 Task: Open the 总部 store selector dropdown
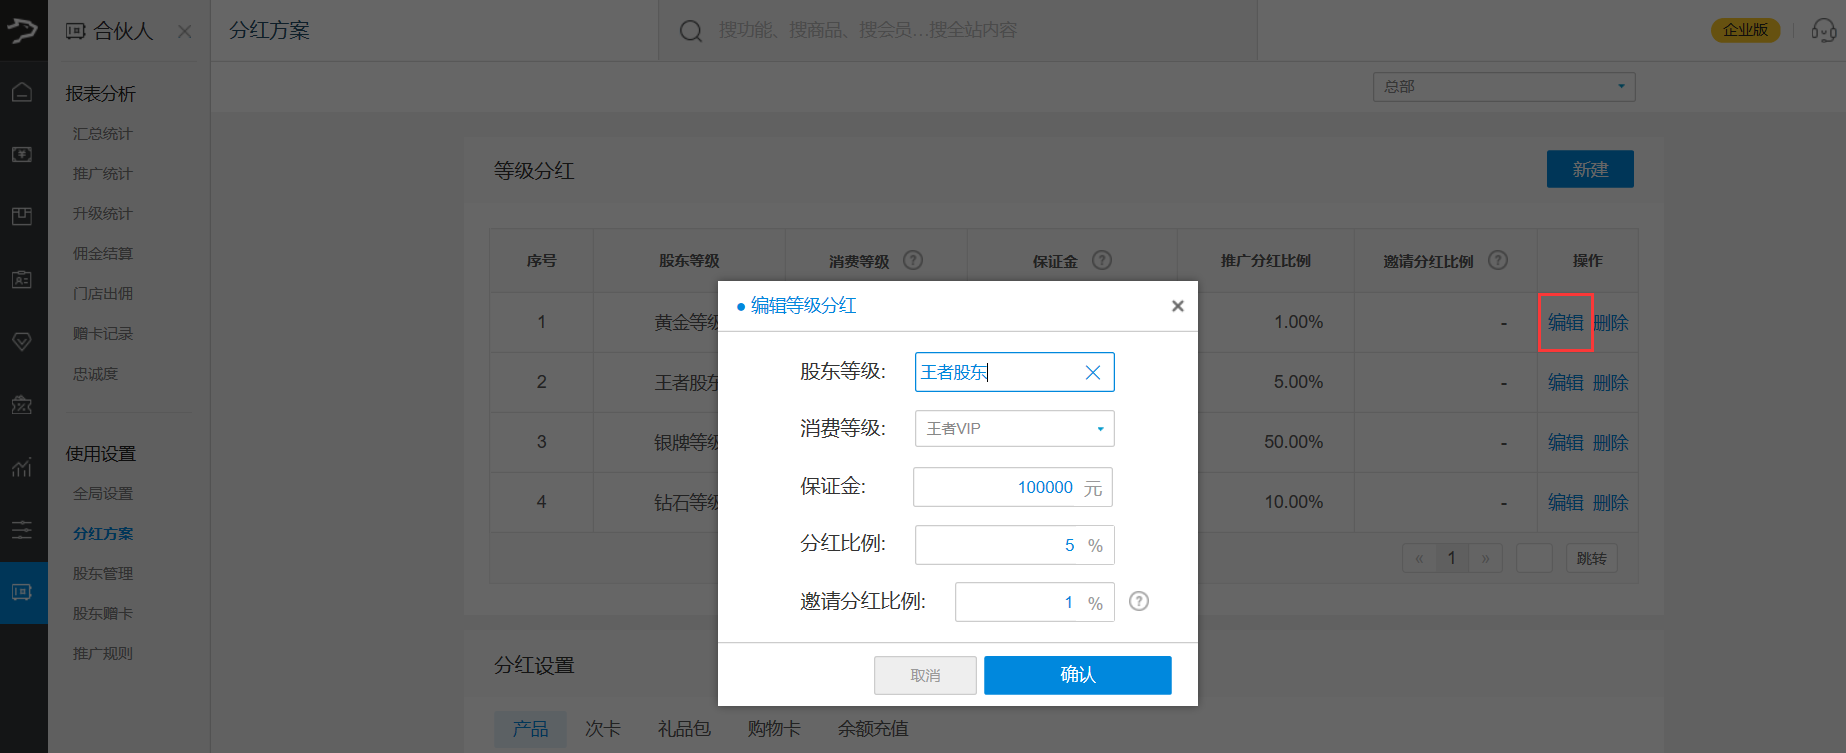pos(1503,87)
